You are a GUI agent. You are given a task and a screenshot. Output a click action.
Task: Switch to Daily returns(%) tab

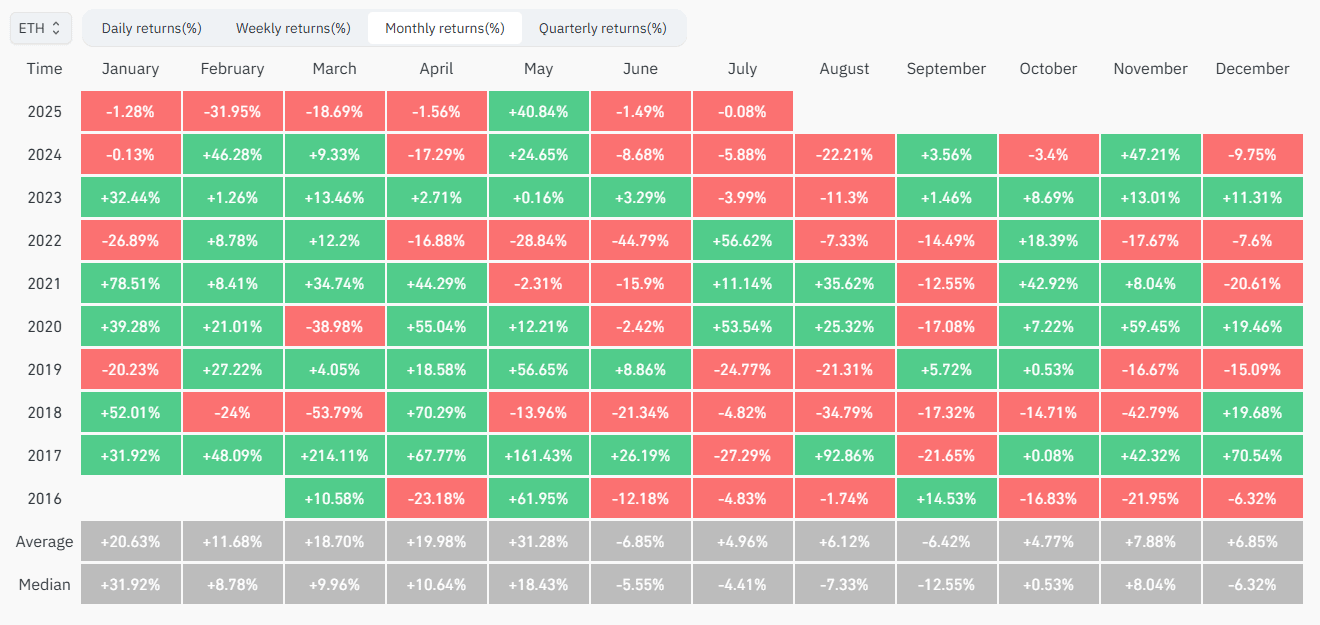pyautogui.click(x=151, y=28)
